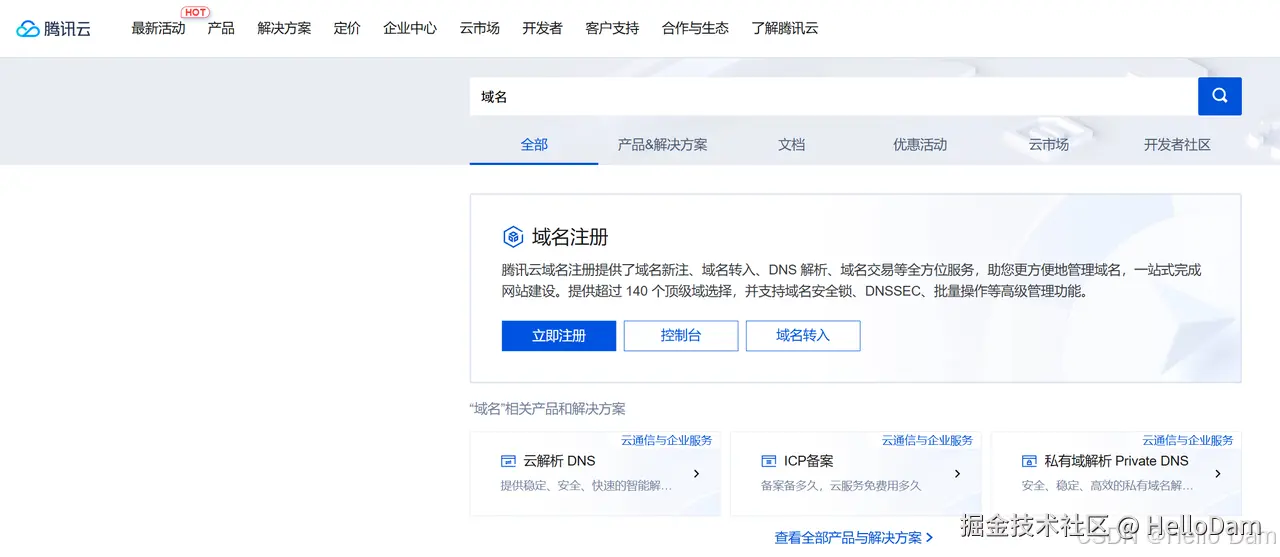Screen dimensions: 1280x557
Task: Switch to the 云市场 search tab
Action: click(x=1048, y=144)
